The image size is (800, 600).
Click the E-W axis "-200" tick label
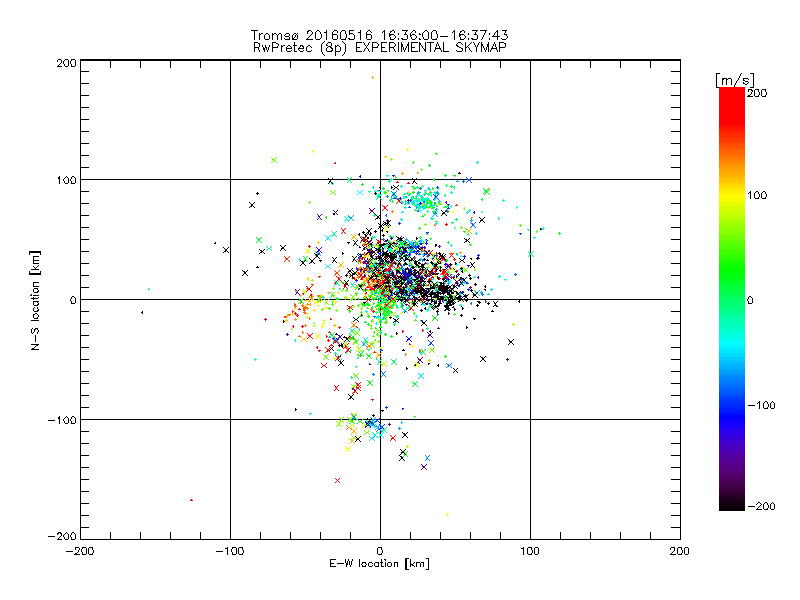click(x=80, y=551)
